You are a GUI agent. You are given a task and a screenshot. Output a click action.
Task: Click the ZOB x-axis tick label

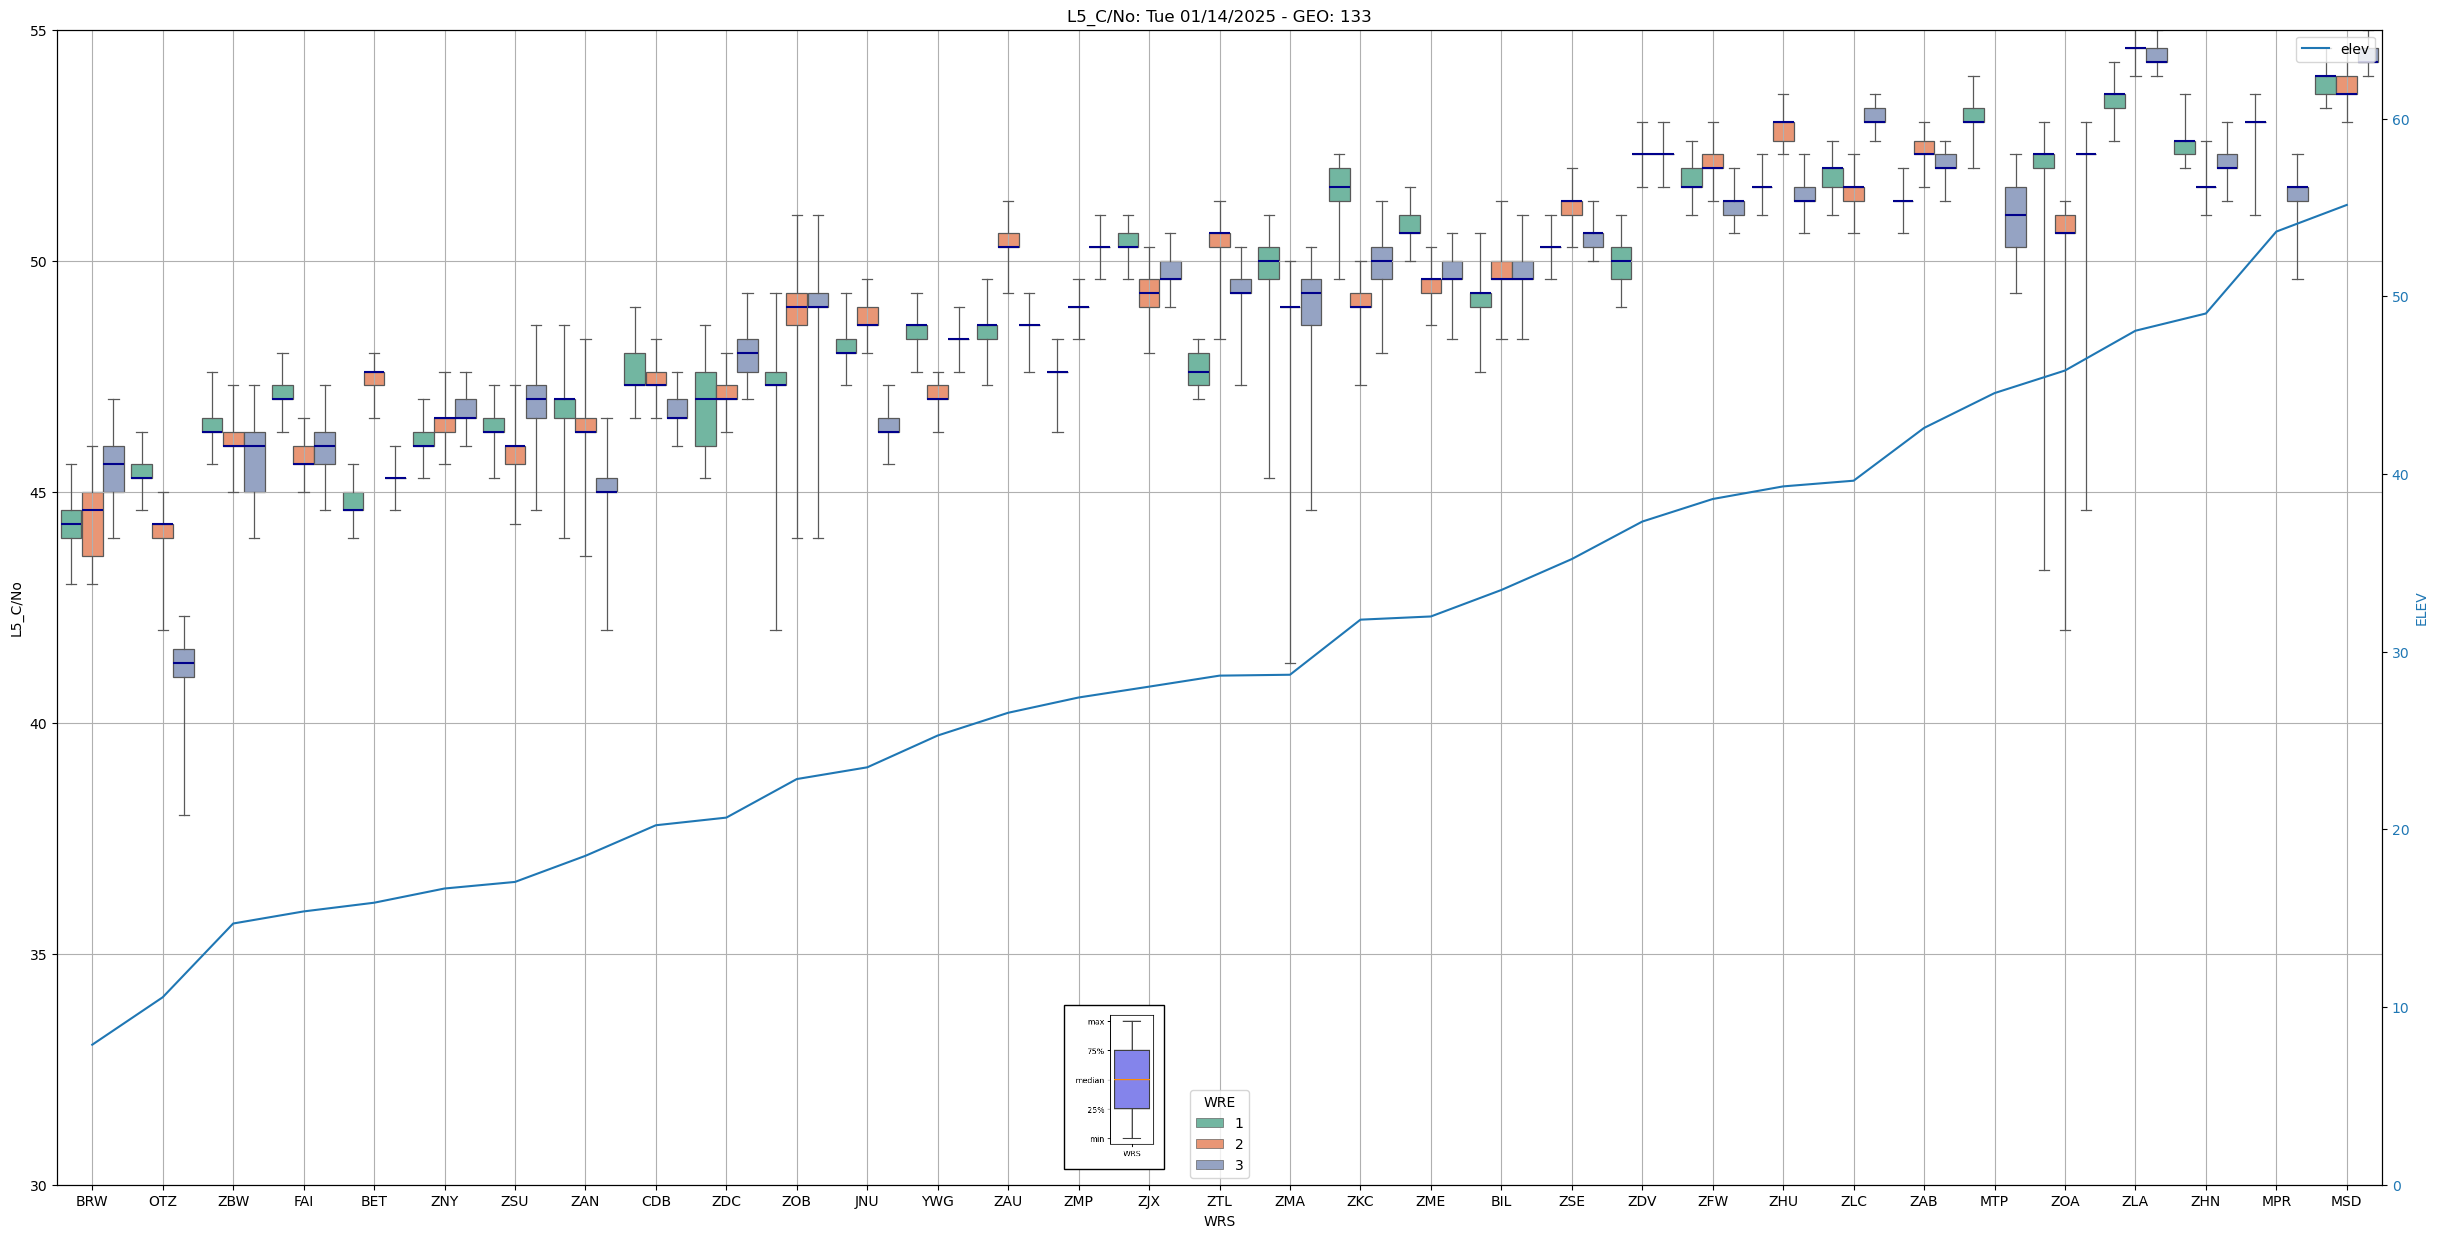coord(796,1201)
